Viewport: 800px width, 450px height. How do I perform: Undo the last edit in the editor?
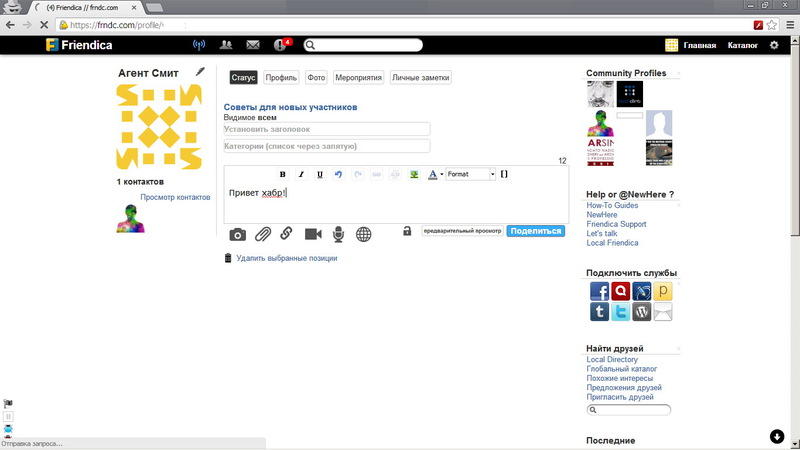pos(338,174)
